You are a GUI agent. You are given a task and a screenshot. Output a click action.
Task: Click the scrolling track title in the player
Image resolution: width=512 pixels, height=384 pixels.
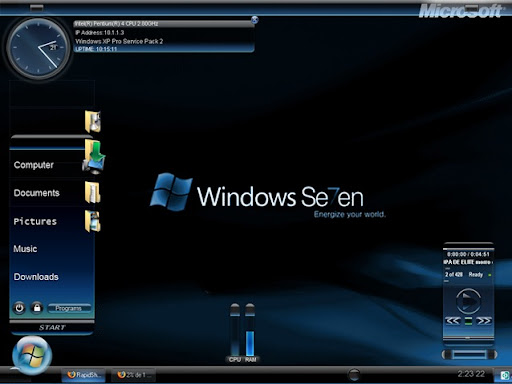pos(468,262)
